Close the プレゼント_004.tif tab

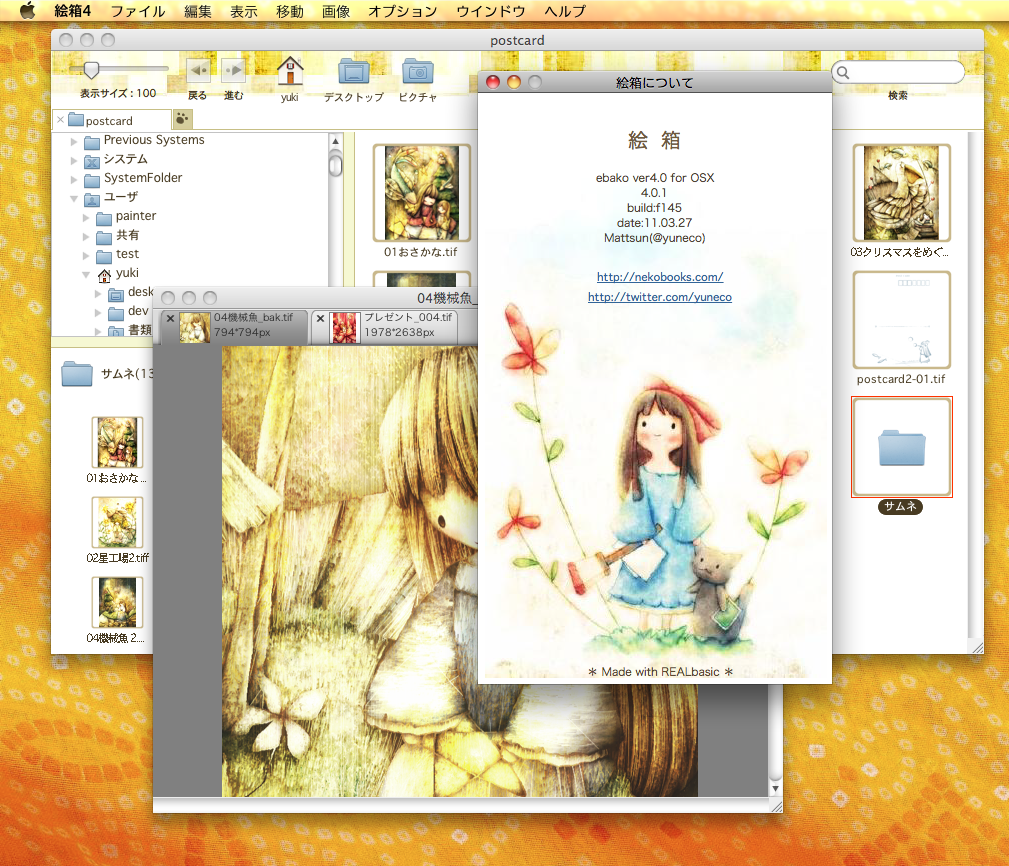point(320,318)
